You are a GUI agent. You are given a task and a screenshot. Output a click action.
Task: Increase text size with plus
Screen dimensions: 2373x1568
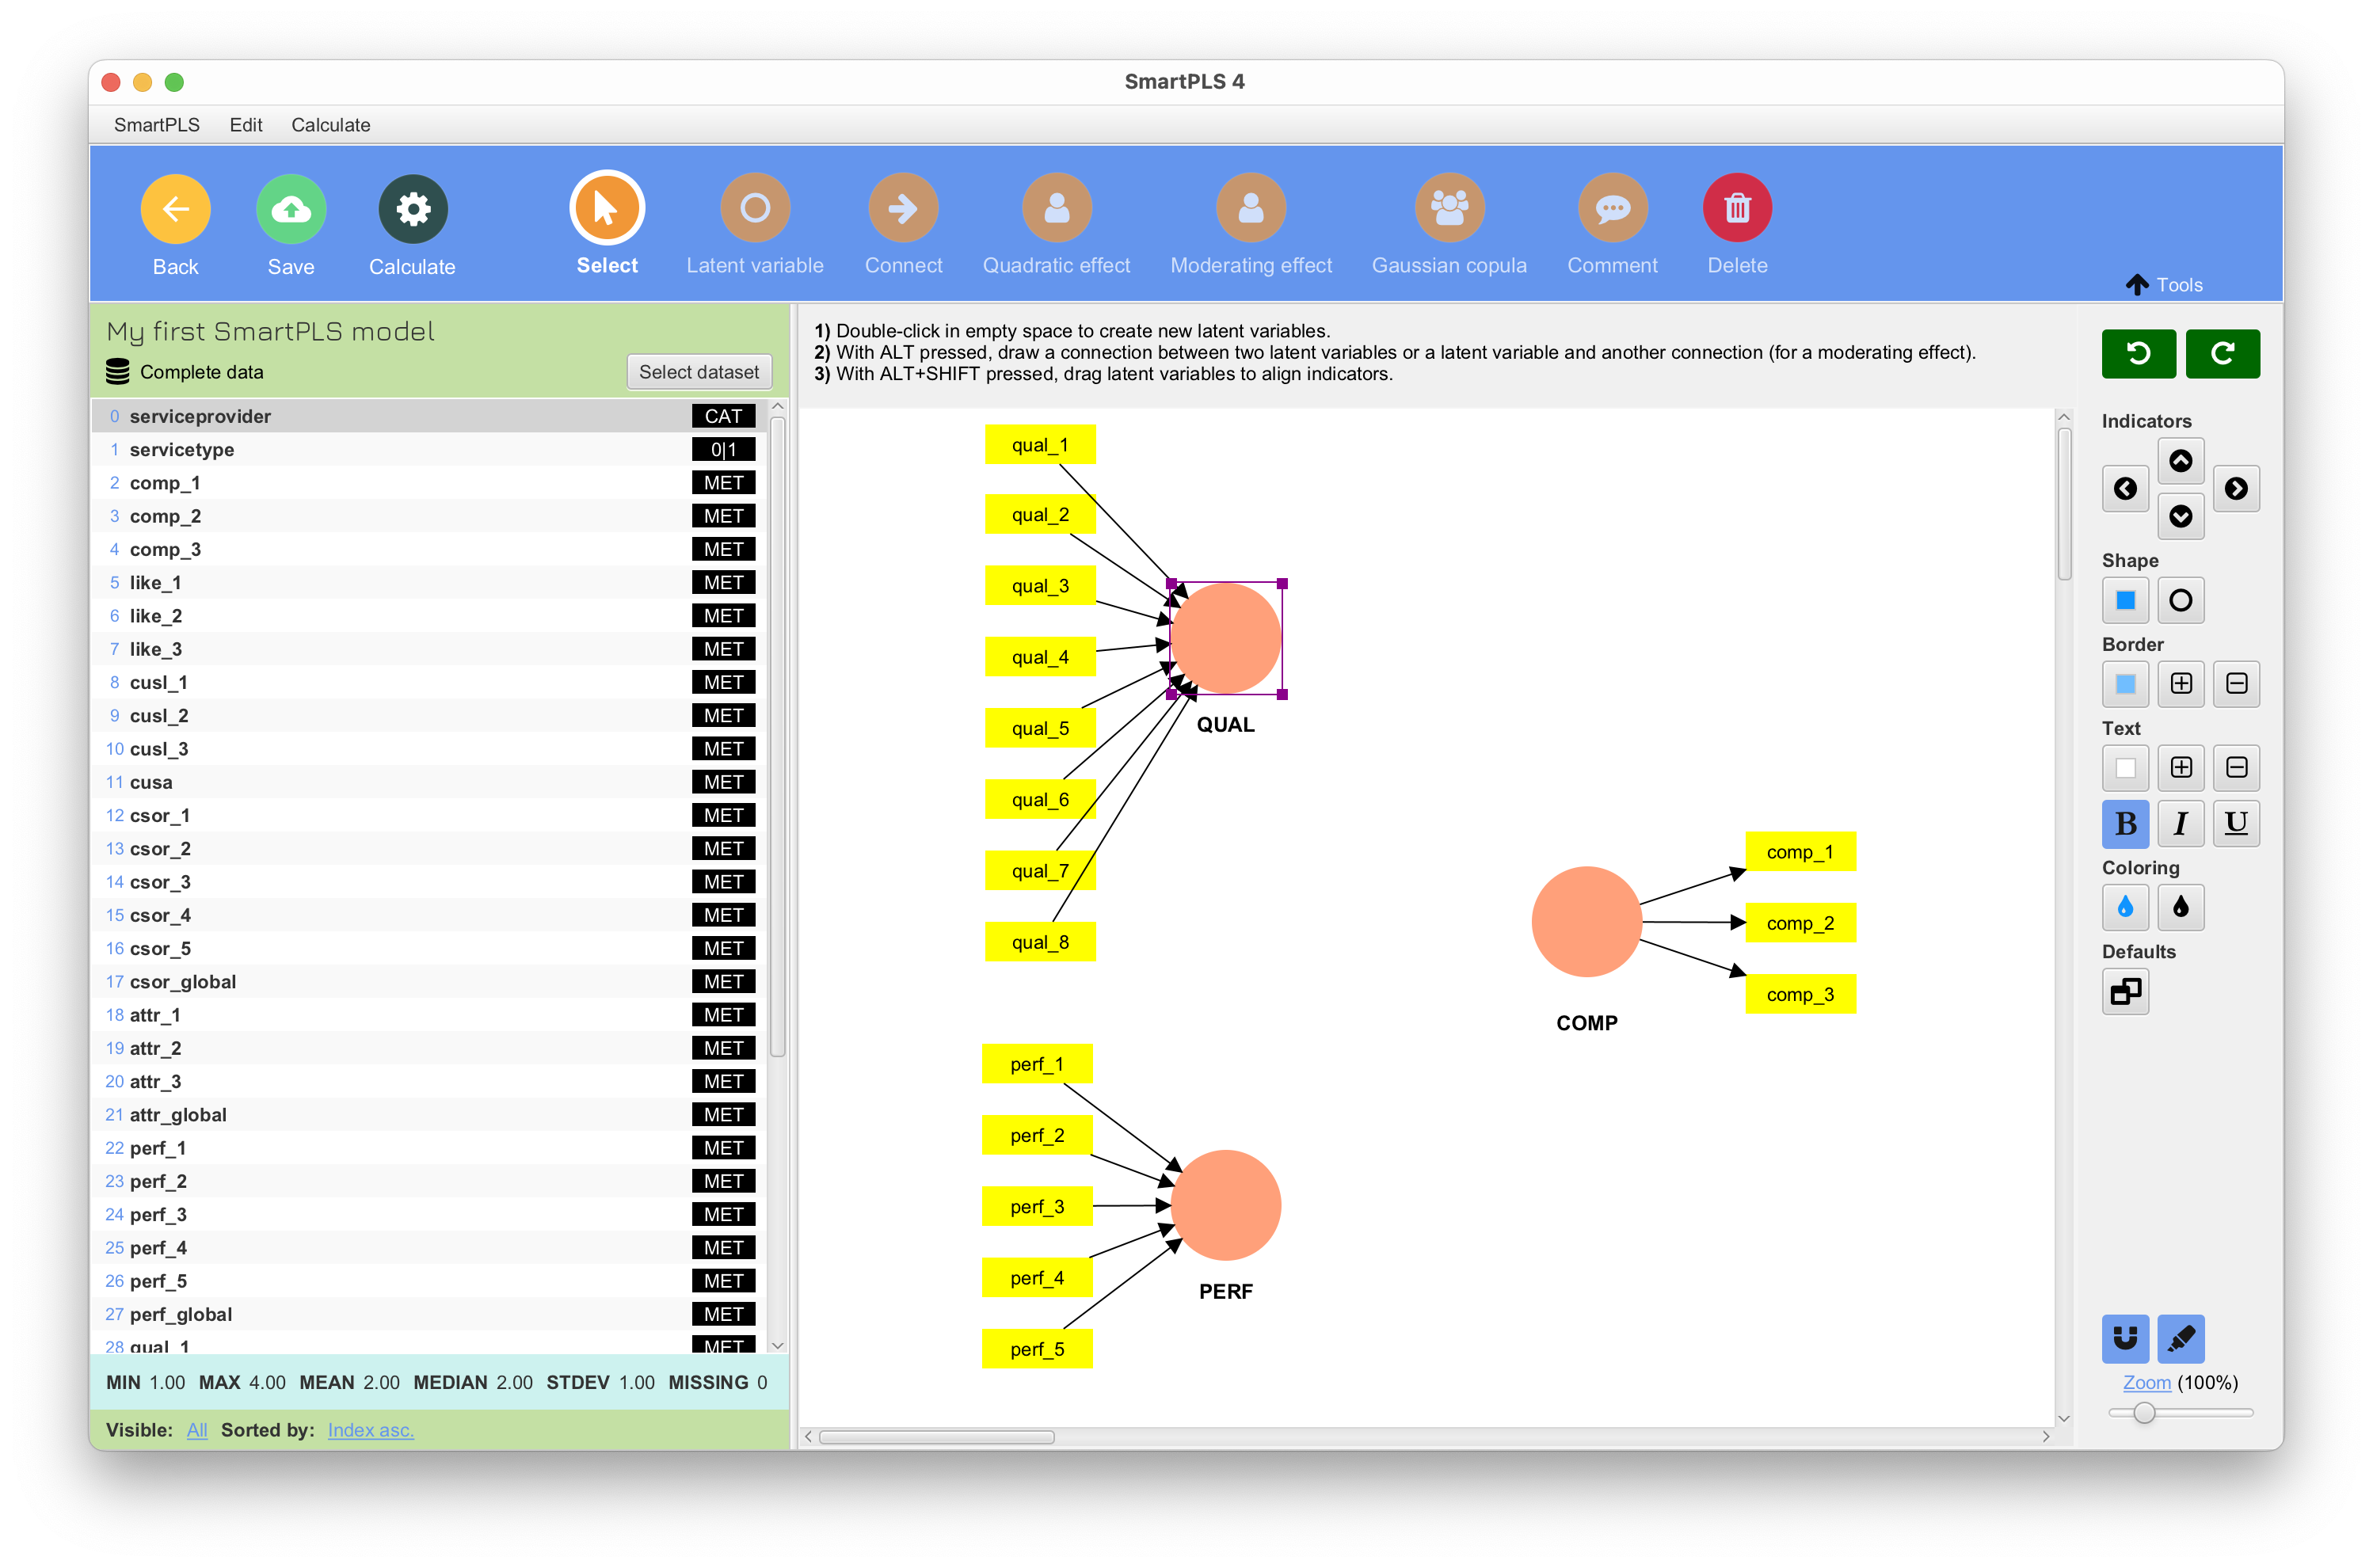(x=2181, y=768)
